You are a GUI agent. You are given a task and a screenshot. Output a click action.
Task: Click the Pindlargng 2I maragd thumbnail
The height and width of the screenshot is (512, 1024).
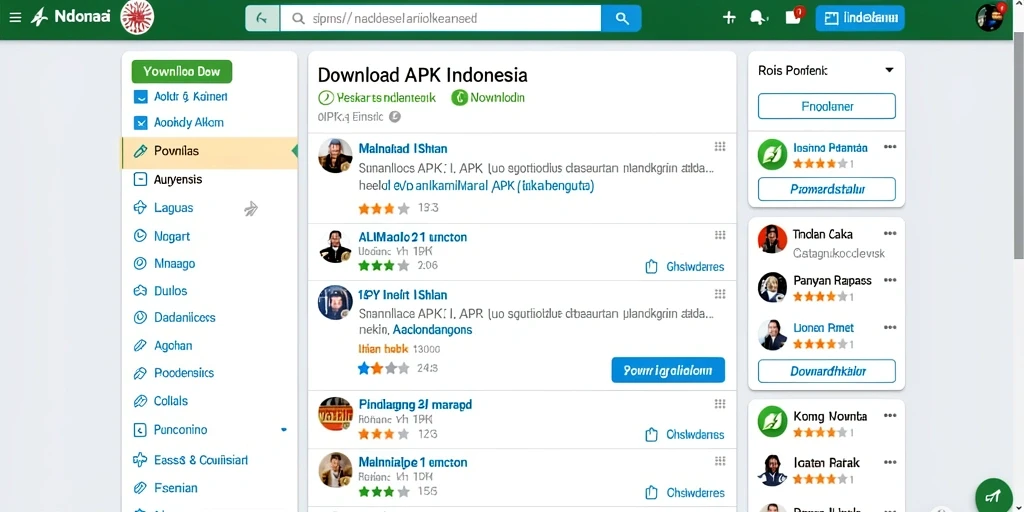click(x=336, y=414)
